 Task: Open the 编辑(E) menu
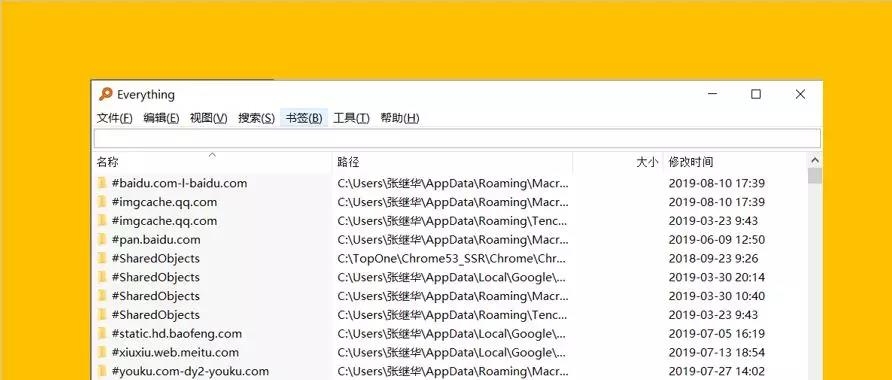pos(162,118)
